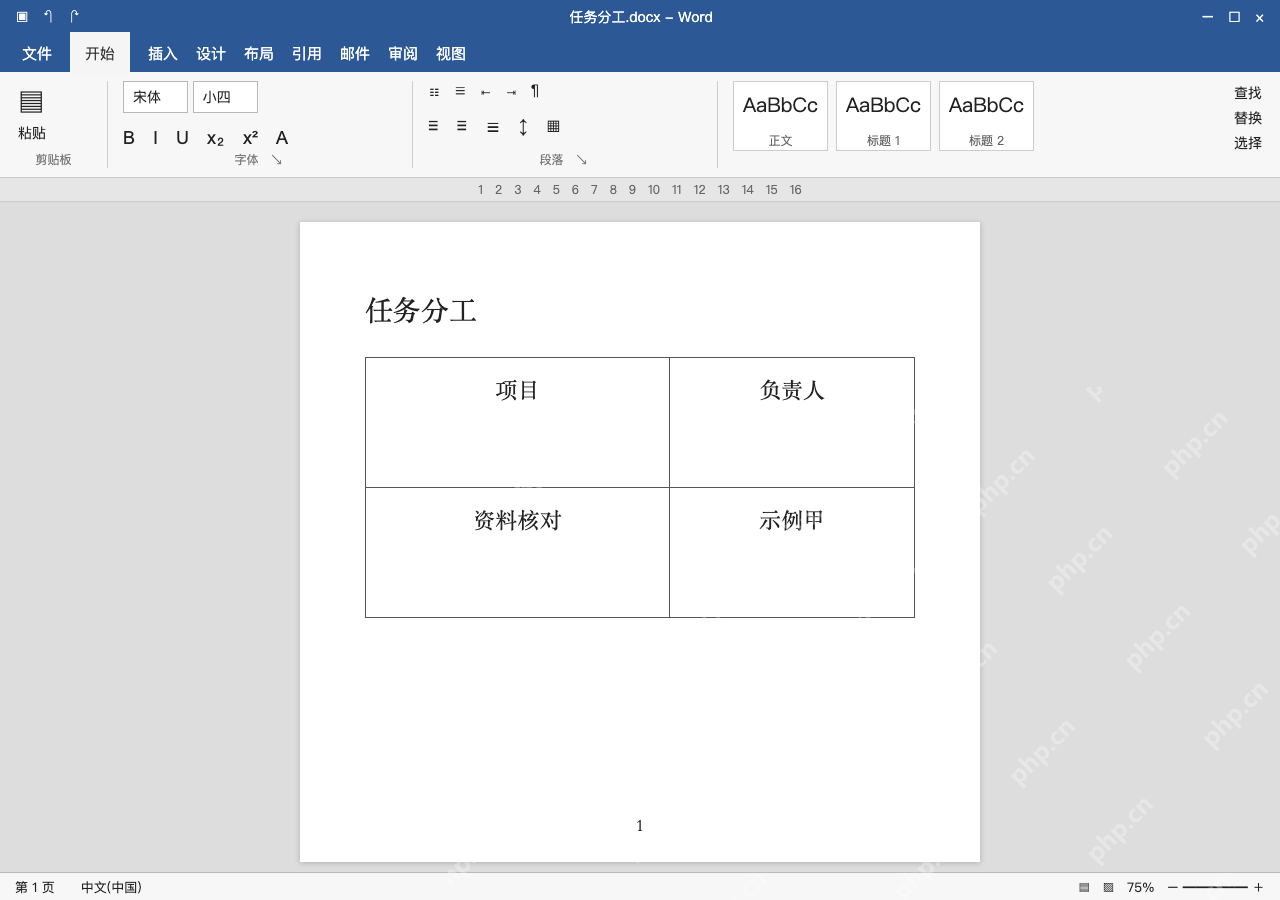Click 查找 to find text
The width and height of the screenshot is (1280, 900).
coord(1248,93)
